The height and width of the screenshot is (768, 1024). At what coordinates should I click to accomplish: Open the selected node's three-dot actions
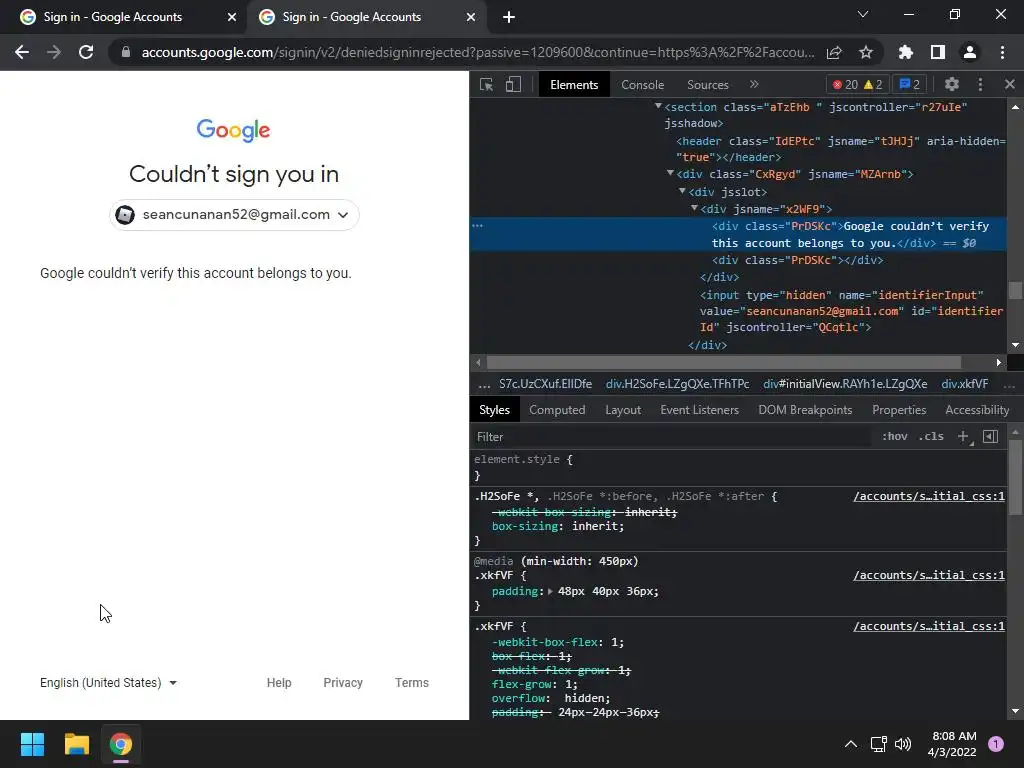[x=477, y=226]
